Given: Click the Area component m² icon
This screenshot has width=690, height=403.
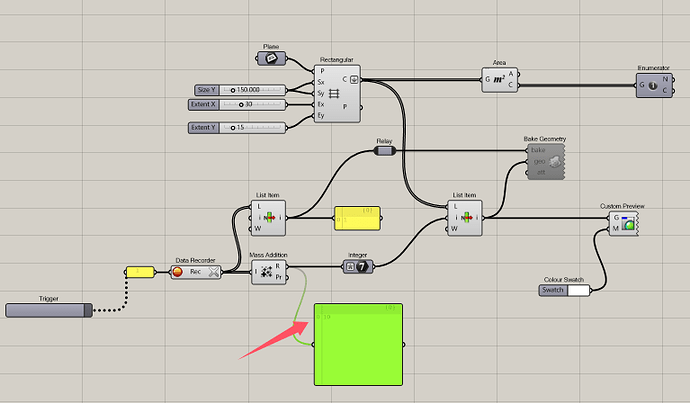Looking at the screenshot, I should [499, 80].
